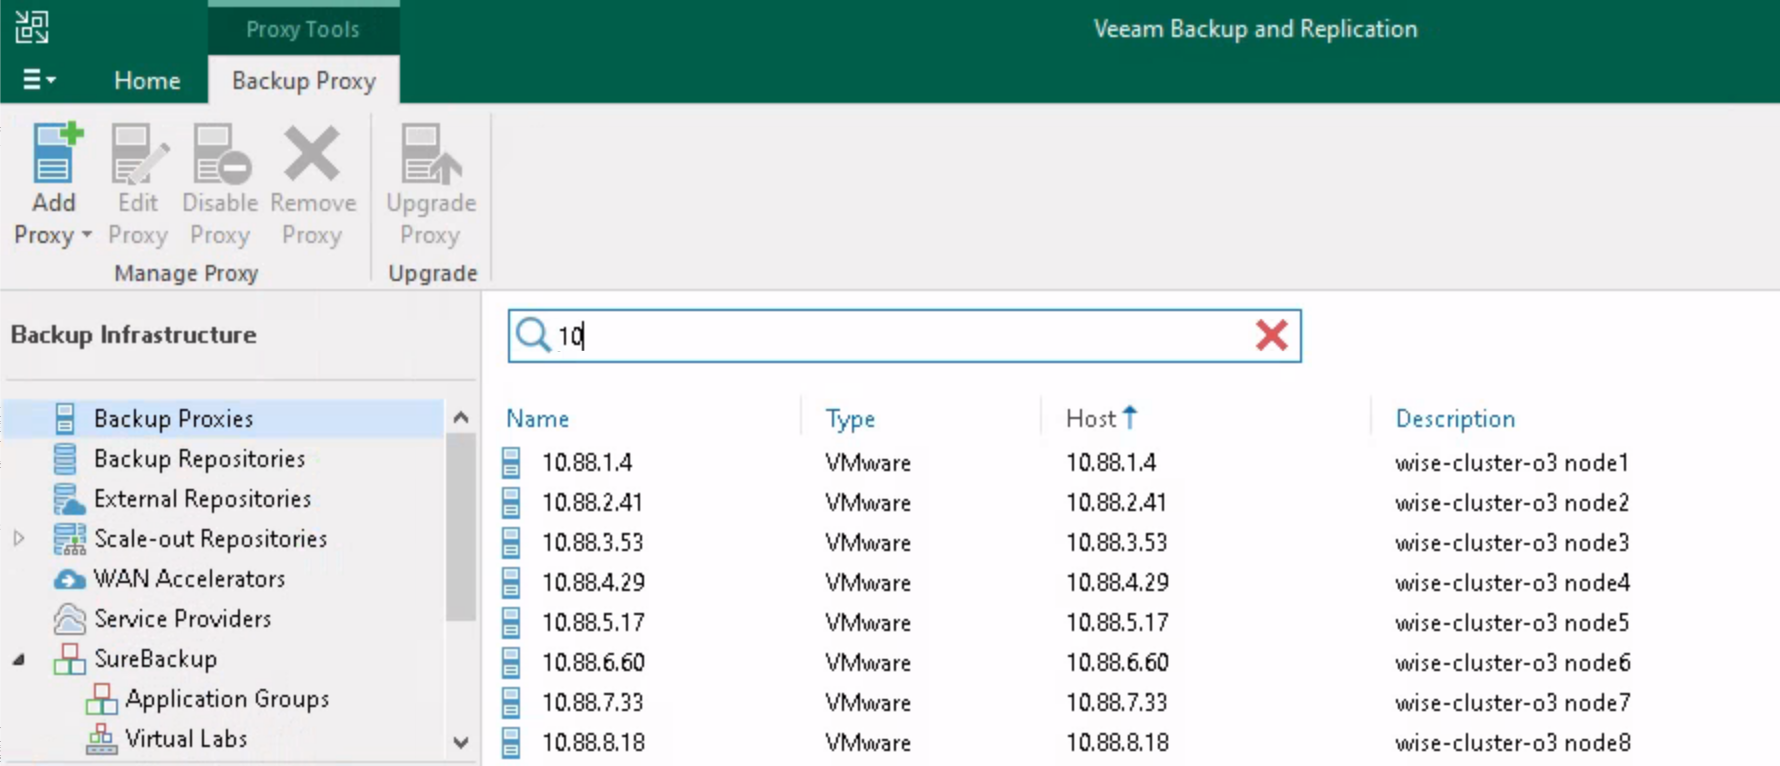Click the tree scrollbar down arrow
This screenshot has width=1780, height=766.
pyautogui.click(x=461, y=742)
